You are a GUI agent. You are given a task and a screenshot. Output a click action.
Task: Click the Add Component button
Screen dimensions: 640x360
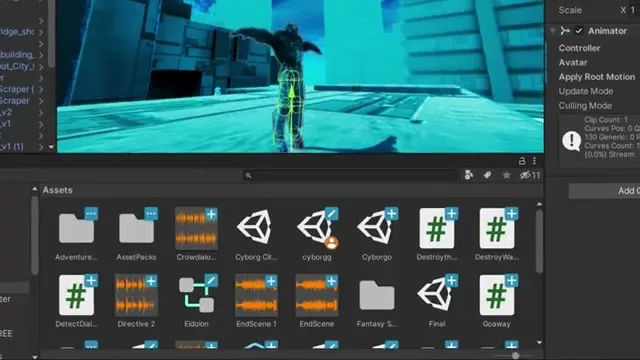pos(604,191)
